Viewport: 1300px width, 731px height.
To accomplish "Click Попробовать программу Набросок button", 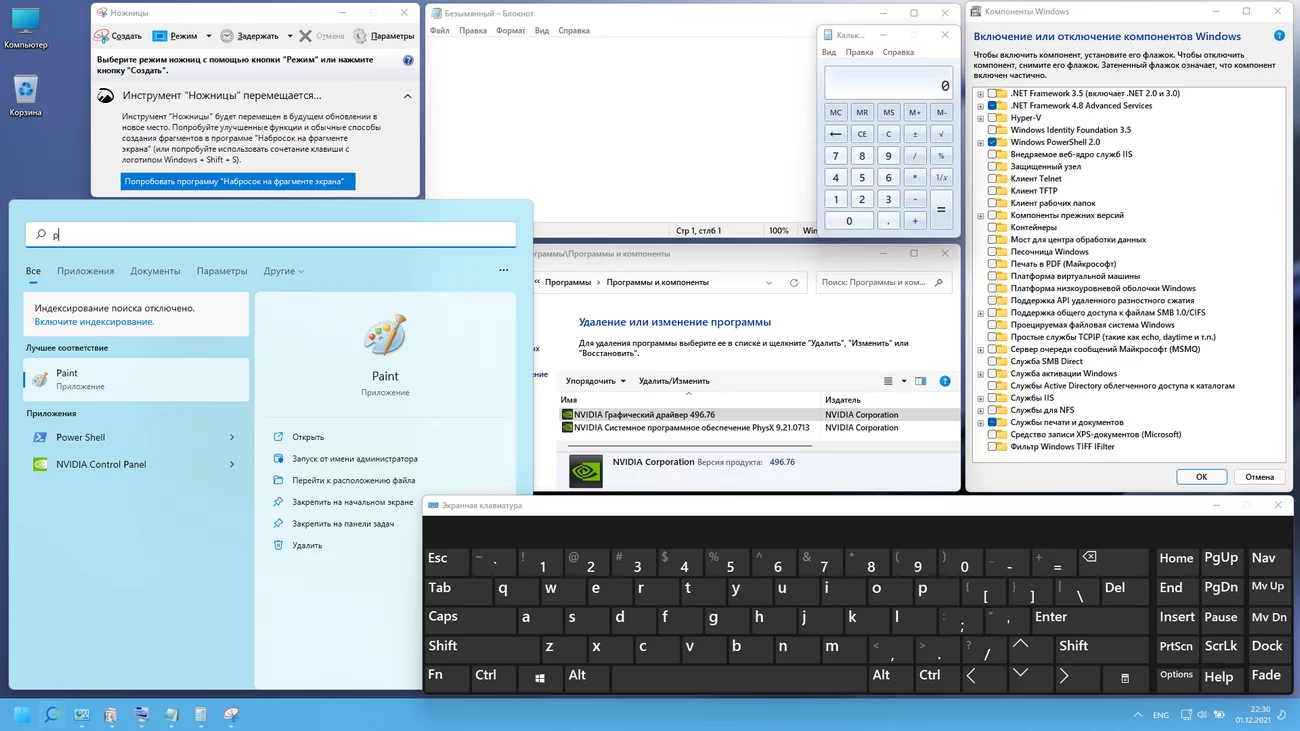I will pos(237,182).
